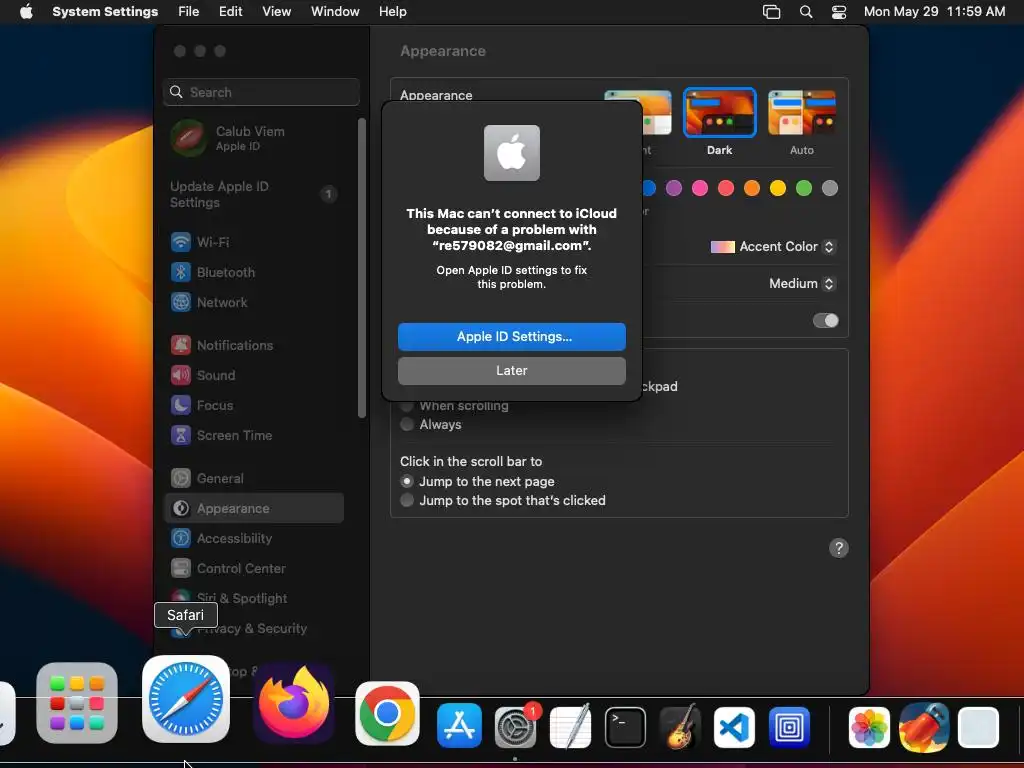Open TextEdit from the Dock
This screenshot has width=1024, height=768.
pyautogui.click(x=571, y=726)
